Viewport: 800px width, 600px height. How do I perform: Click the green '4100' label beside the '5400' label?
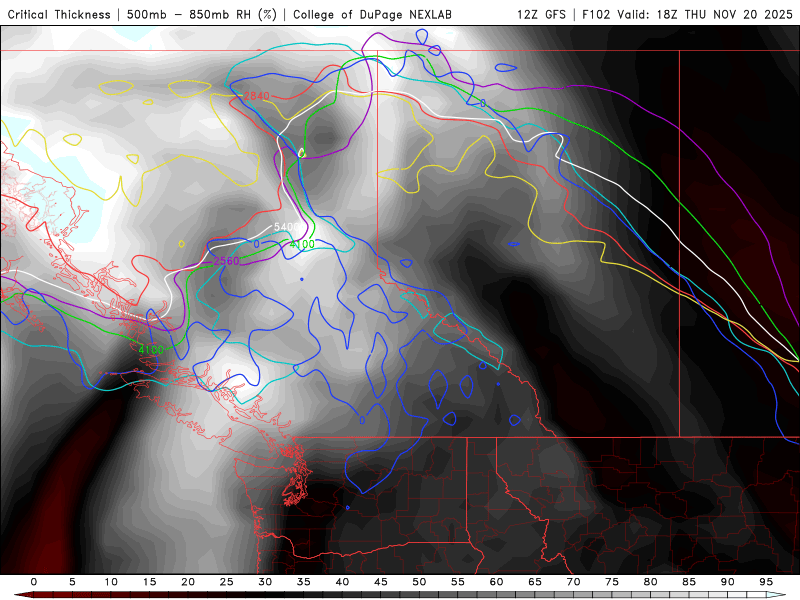(x=302, y=244)
